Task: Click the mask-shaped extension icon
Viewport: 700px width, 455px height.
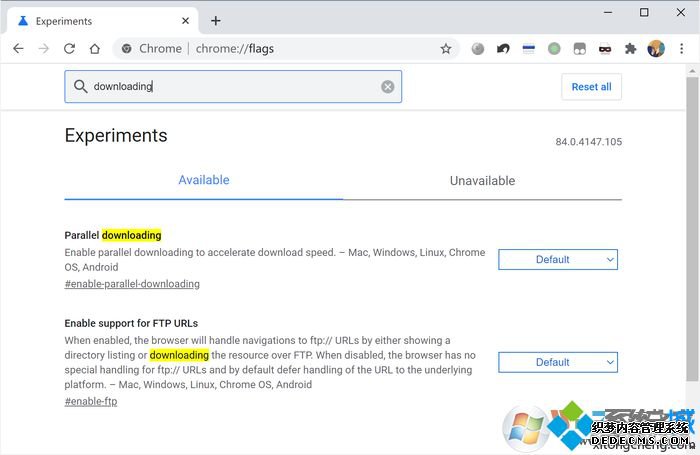Action: click(x=605, y=49)
